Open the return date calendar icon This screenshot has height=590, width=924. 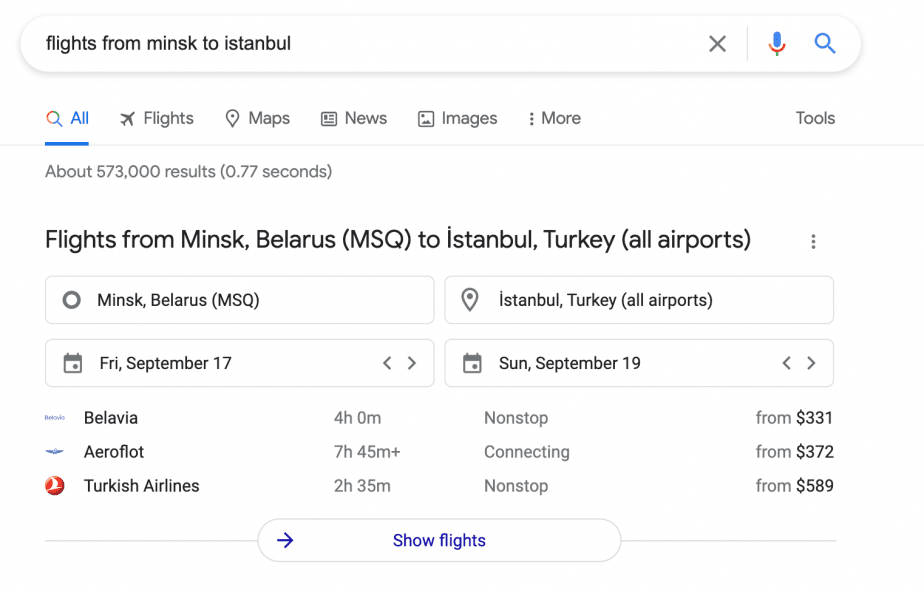(x=472, y=363)
